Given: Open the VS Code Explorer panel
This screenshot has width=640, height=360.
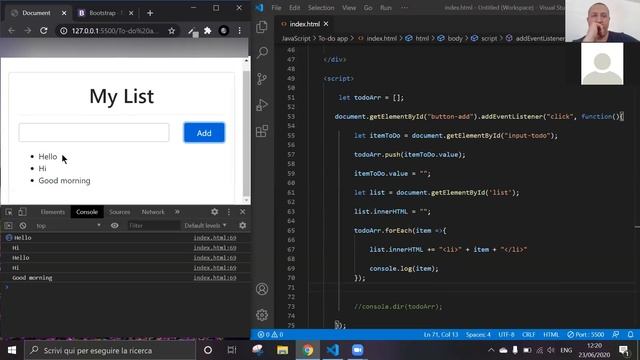Looking at the screenshot, I should pos(262,27).
